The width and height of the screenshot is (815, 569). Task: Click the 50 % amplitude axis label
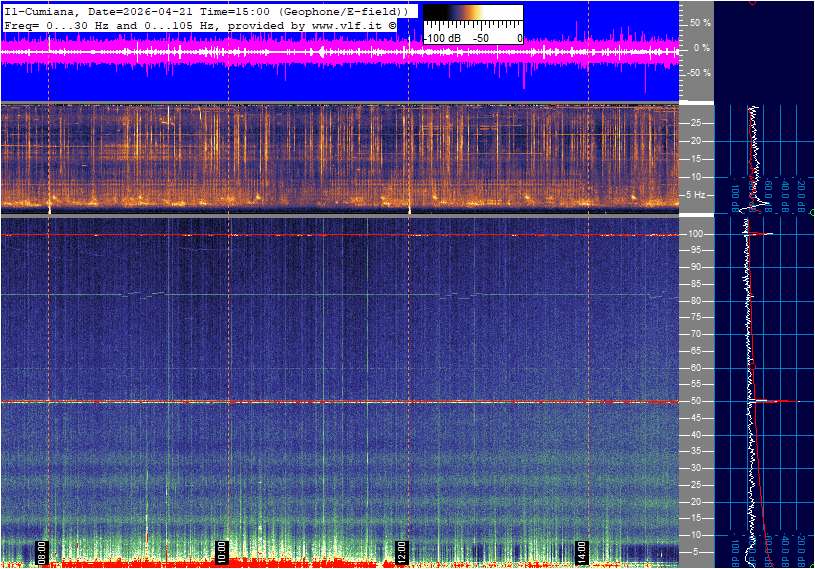pyautogui.click(x=699, y=22)
